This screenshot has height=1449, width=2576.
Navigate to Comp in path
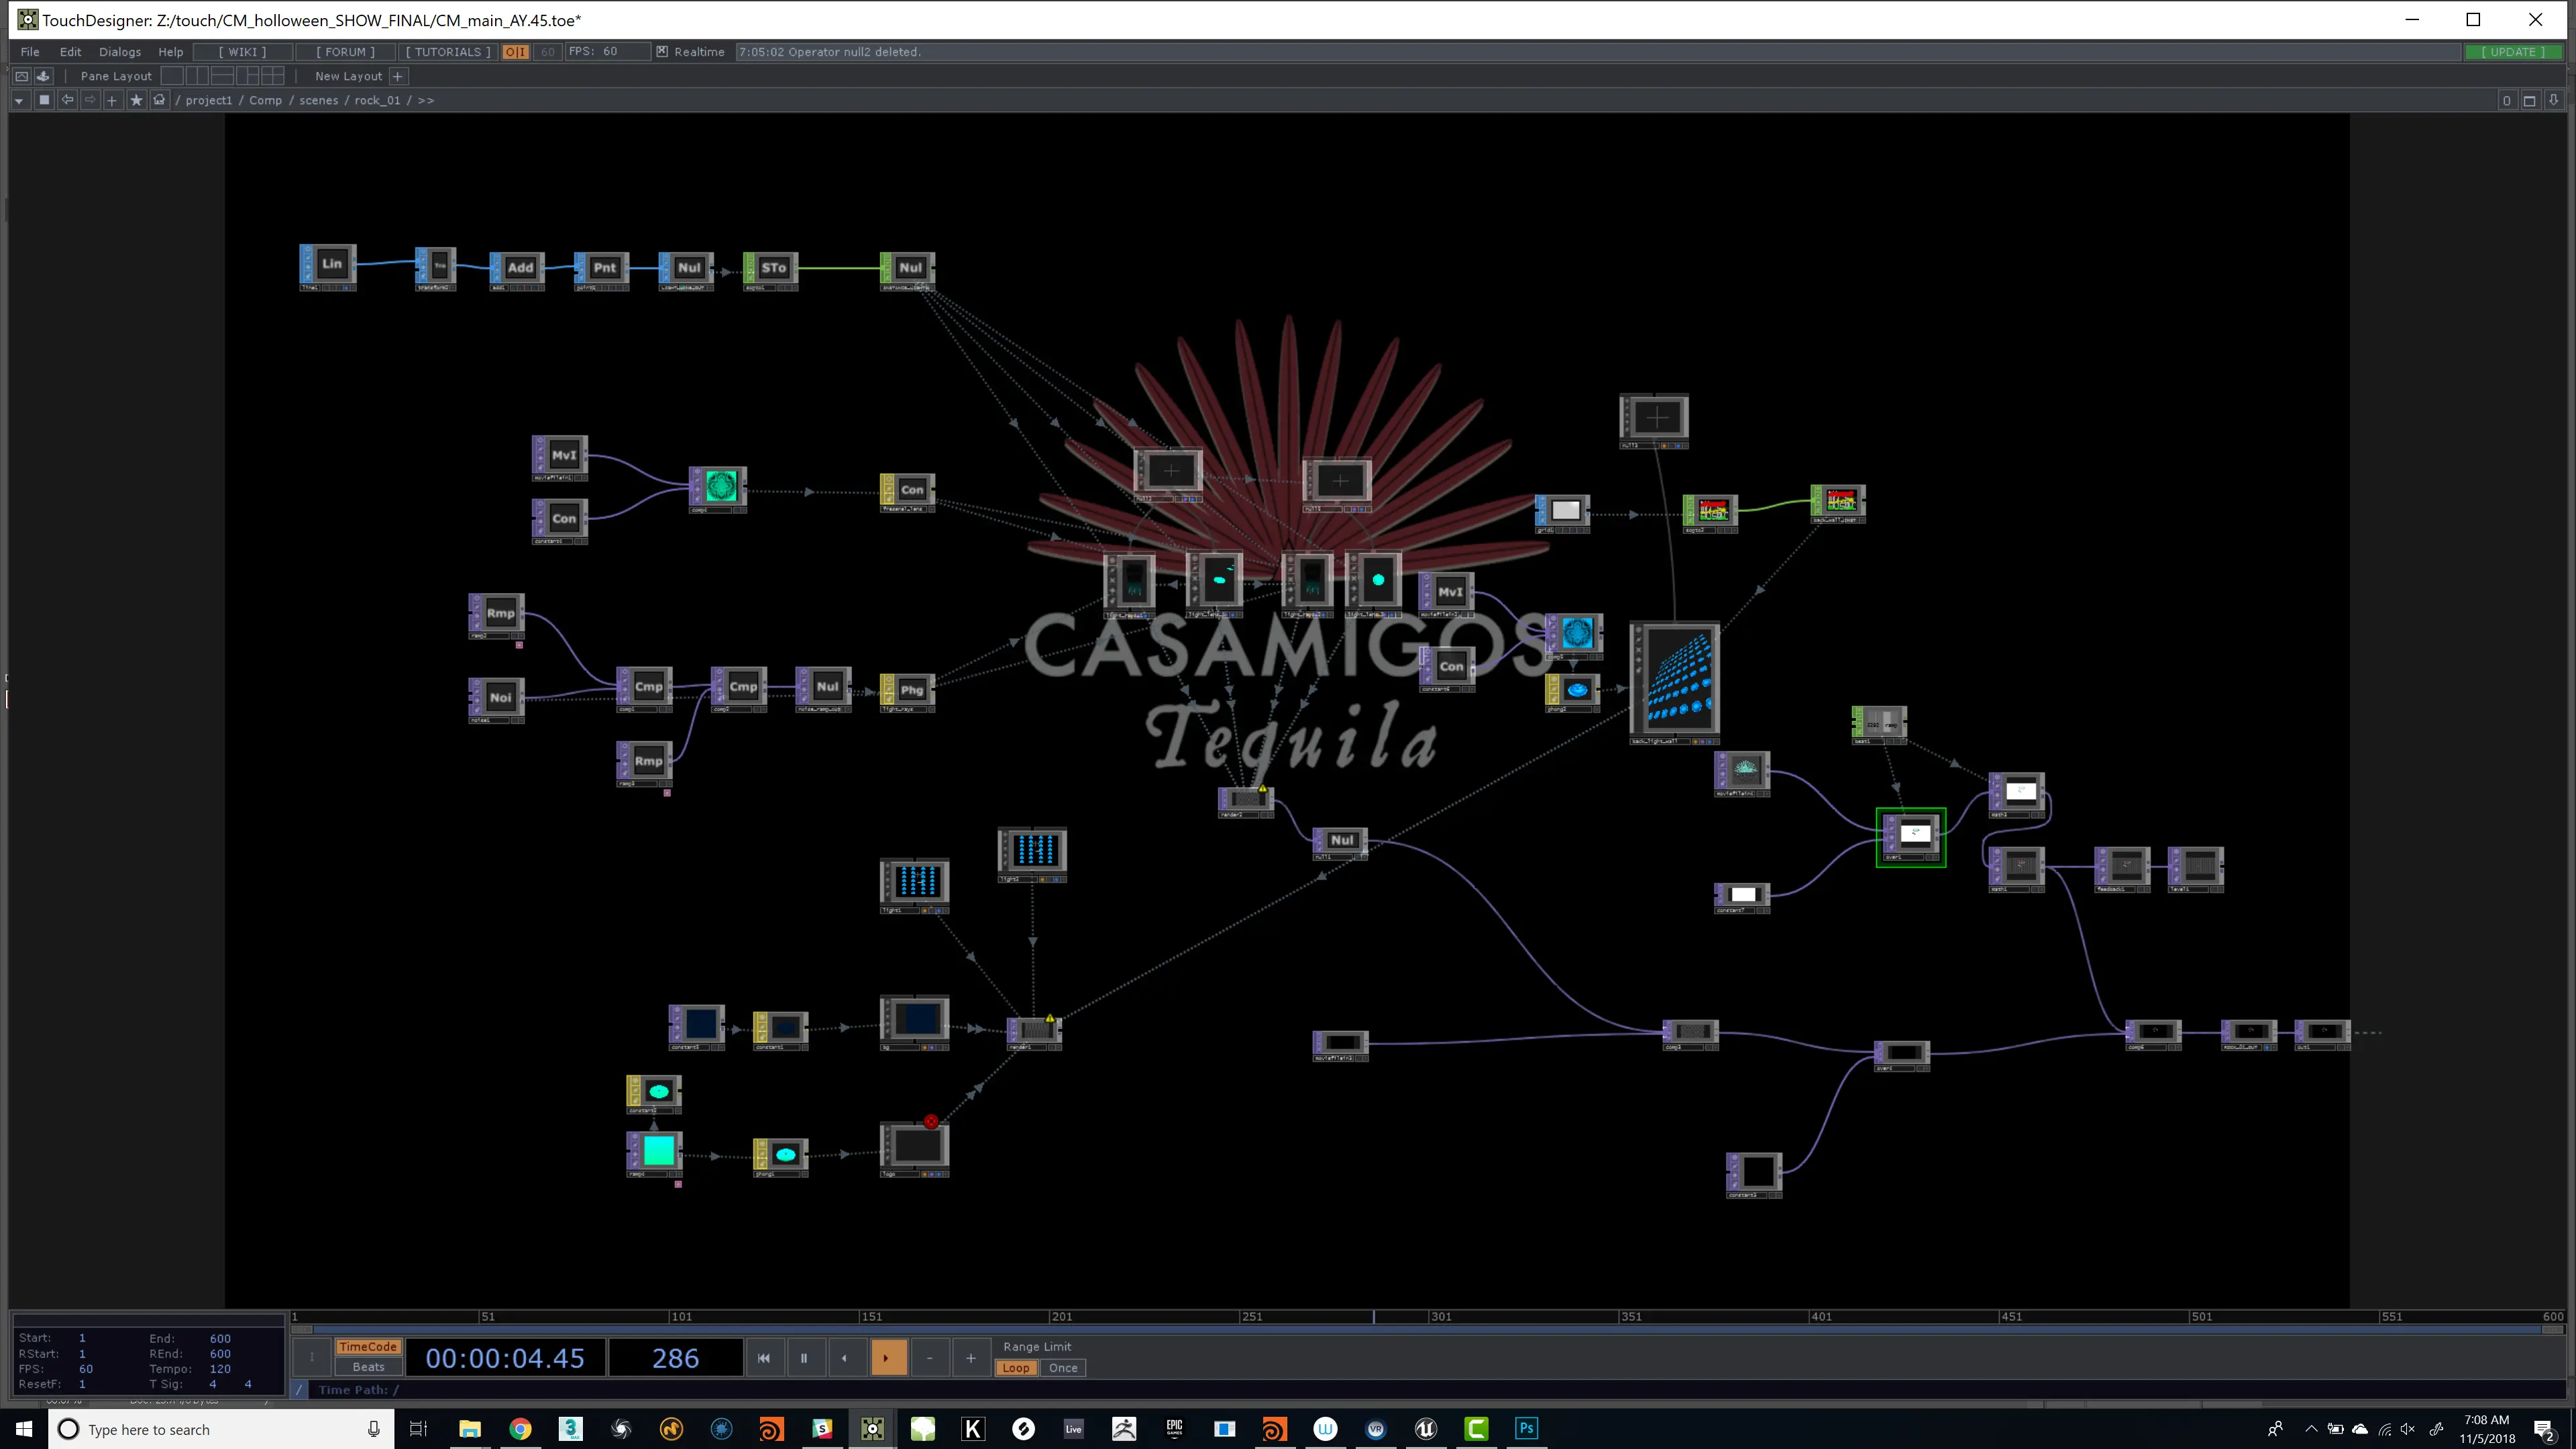[265, 100]
